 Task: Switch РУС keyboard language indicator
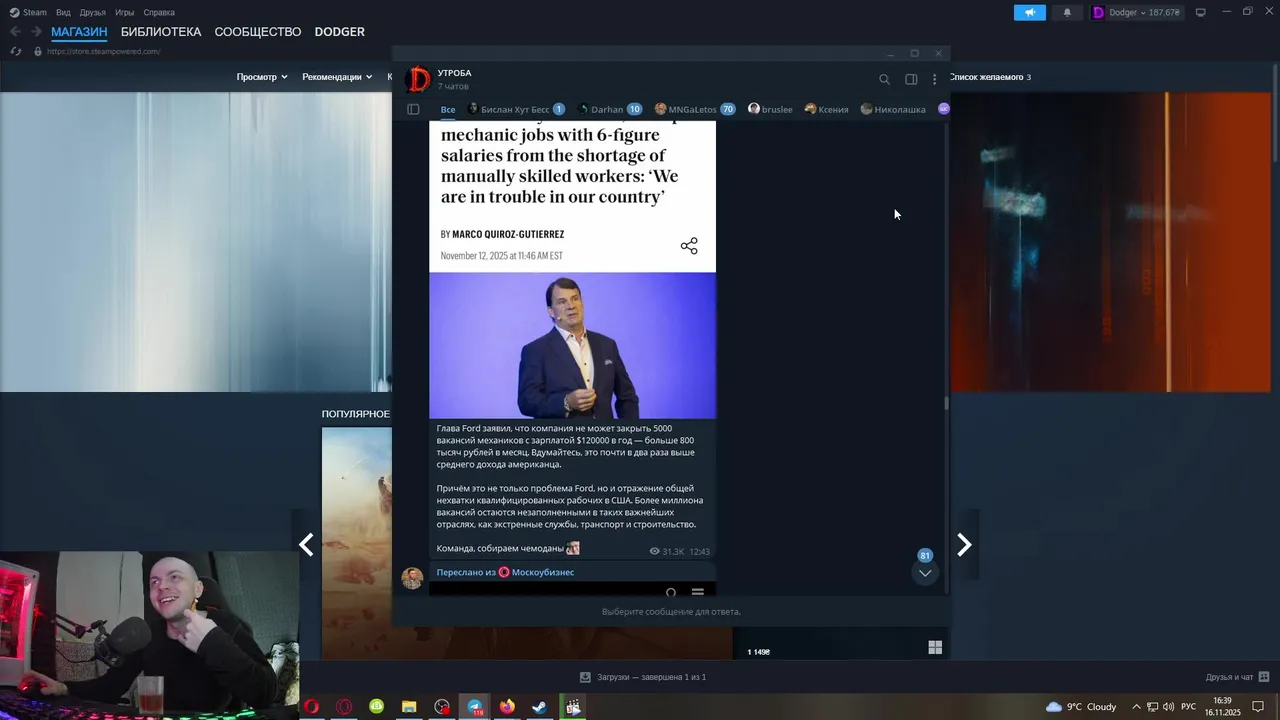click(x=1189, y=707)
